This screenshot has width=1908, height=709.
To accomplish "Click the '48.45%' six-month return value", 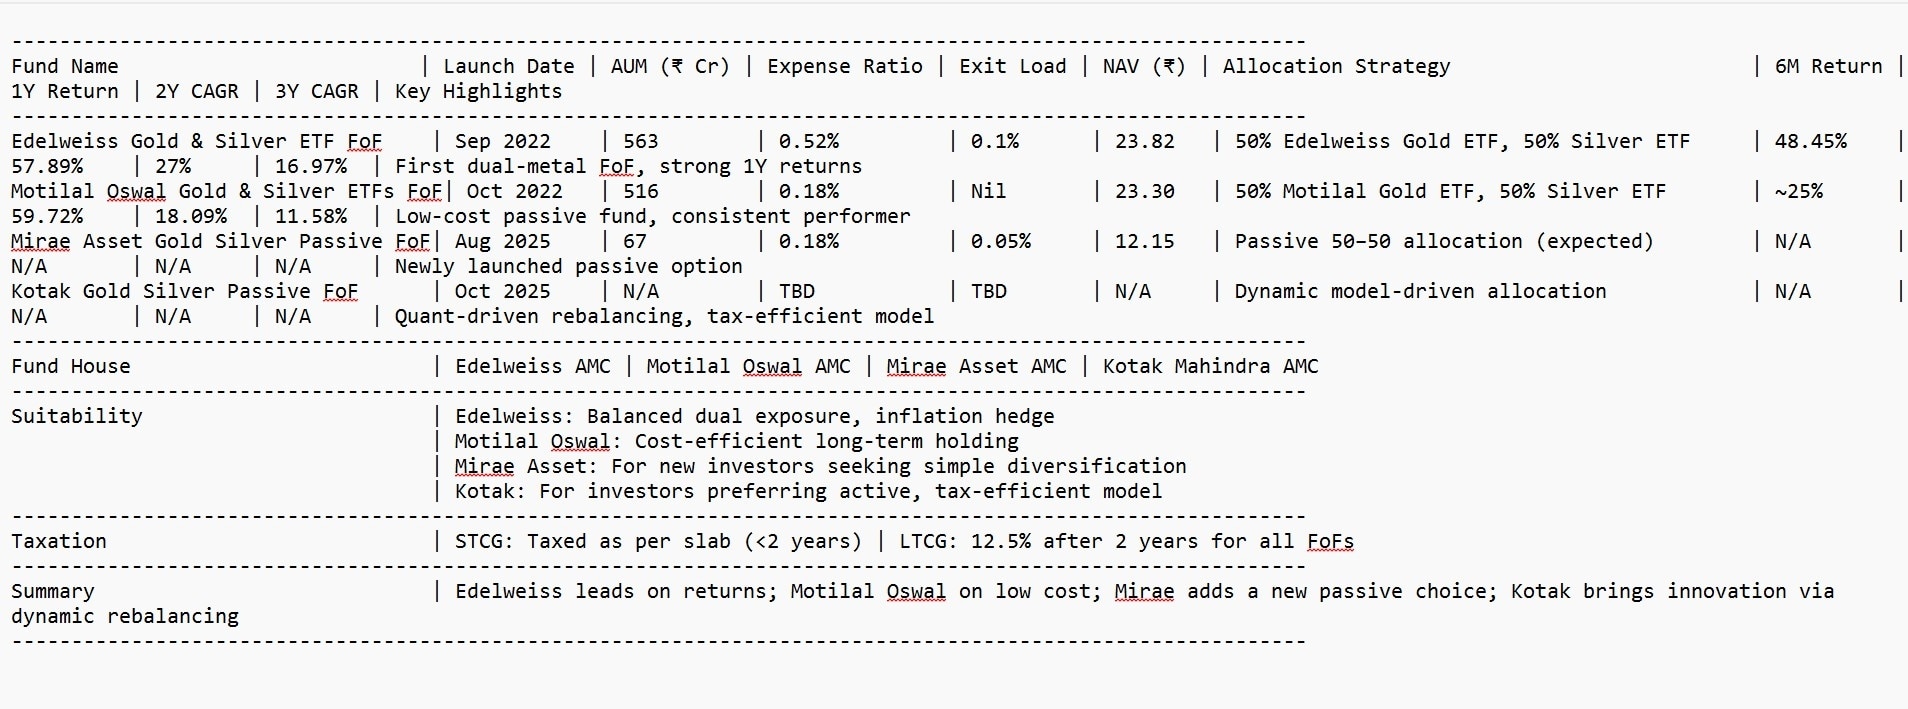I will pyautogui.click(x=1810, y=141).
